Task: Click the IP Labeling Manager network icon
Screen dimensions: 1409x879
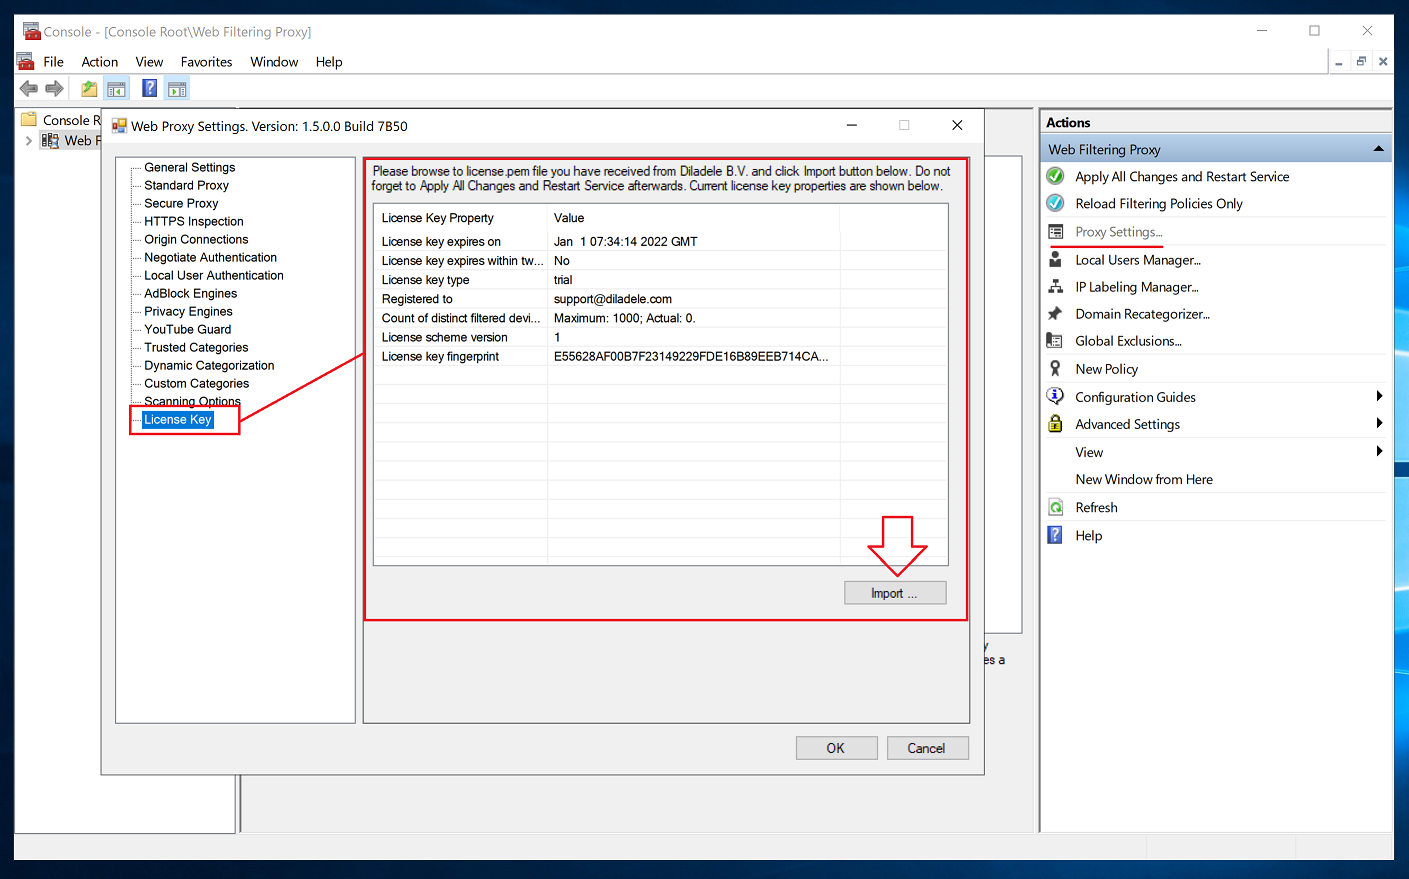Action: (1055, 286)
